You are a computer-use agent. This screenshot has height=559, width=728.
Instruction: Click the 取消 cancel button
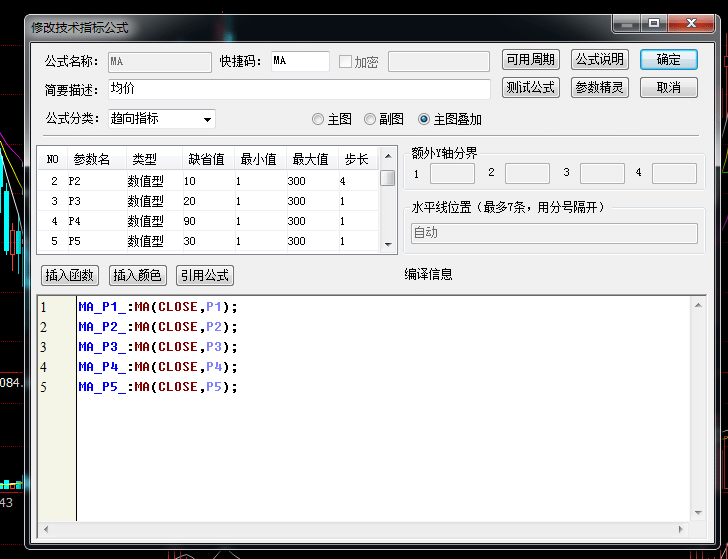[x=668, y=88]
